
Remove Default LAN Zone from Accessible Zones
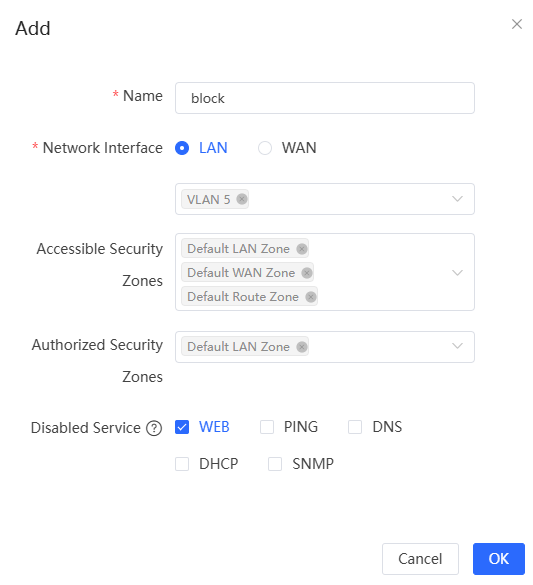coord(302,248)
